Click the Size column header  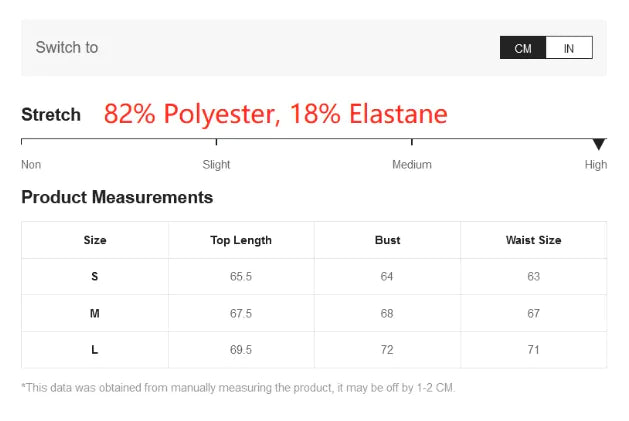click(95, 240)
